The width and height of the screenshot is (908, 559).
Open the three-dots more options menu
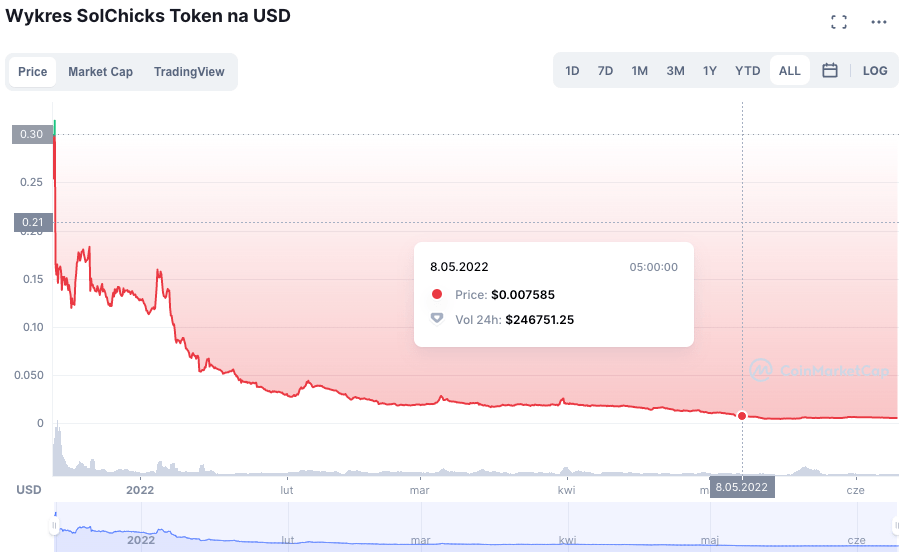pos(879,22)
